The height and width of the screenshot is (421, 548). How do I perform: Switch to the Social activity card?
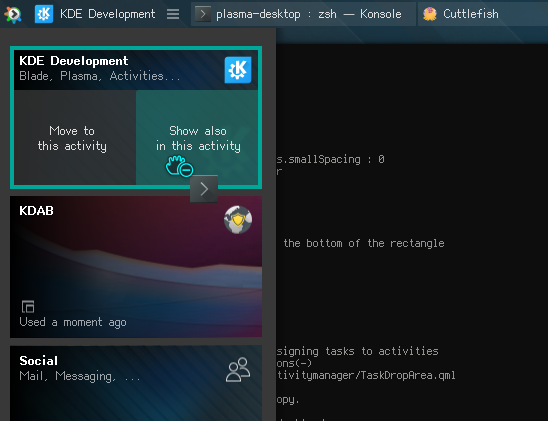[136, 383]
